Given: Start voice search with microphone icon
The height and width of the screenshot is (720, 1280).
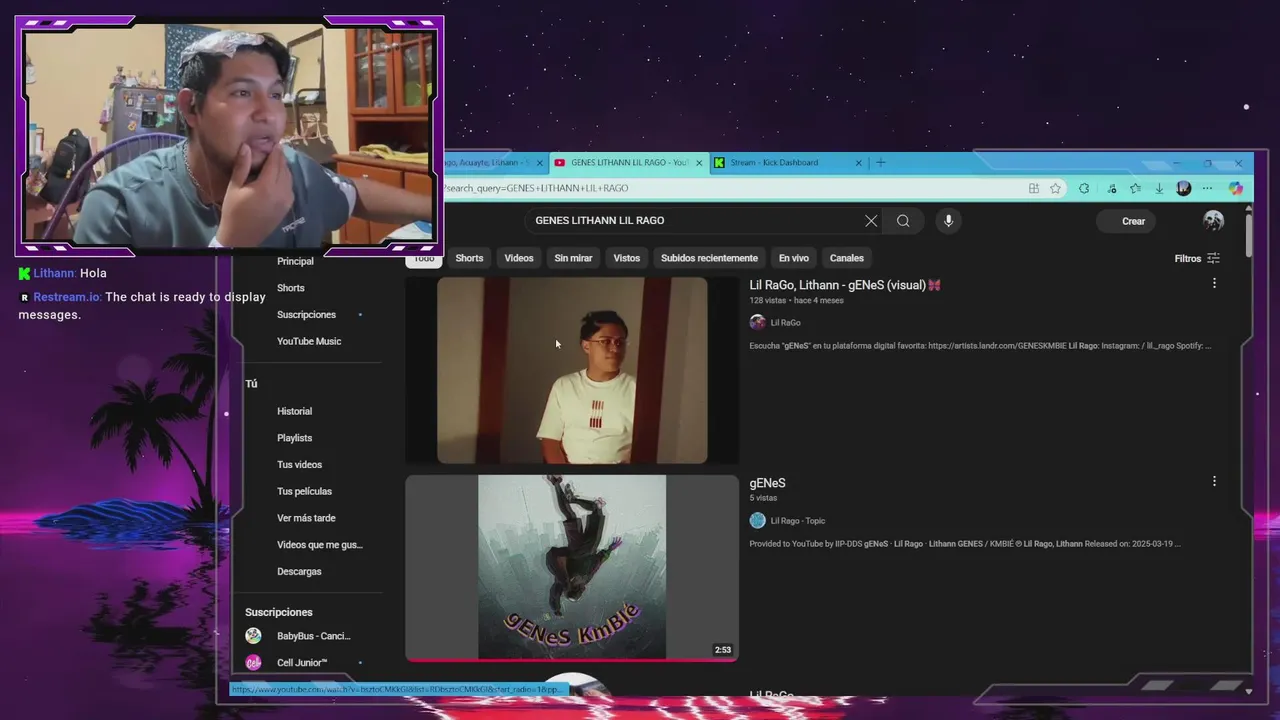Looking at the screenshot, I should click(948, 221).
